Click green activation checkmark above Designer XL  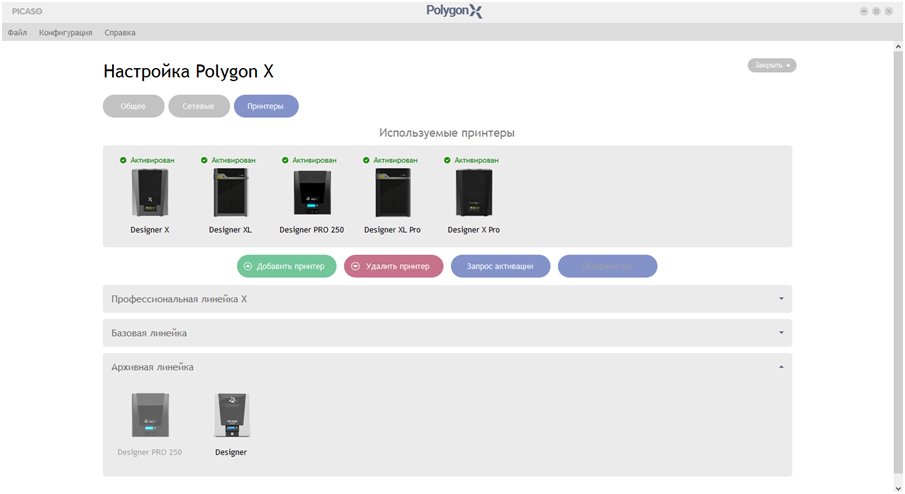(x=204, y=160)
